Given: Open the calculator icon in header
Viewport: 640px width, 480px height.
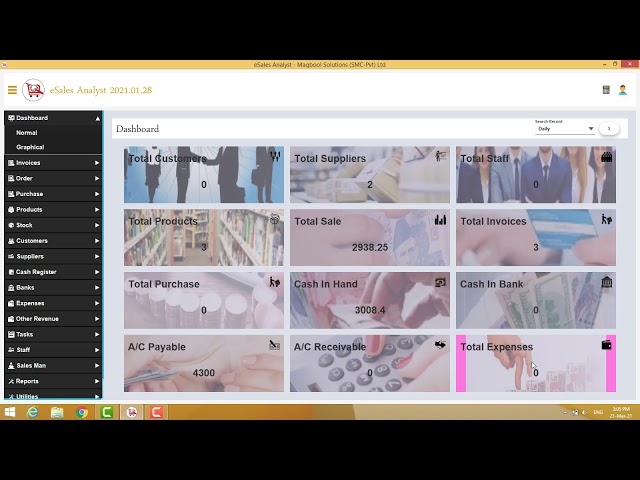Looking at the screenshot, I should [606, 90].
